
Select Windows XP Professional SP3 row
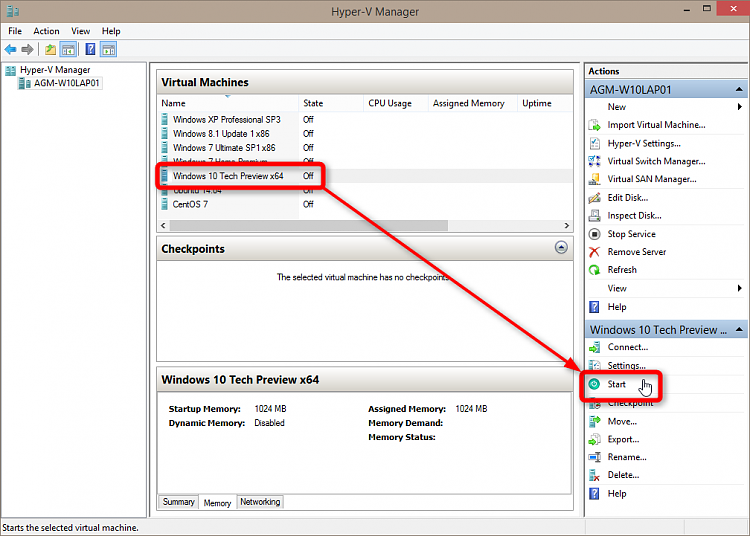pos(365,120)
